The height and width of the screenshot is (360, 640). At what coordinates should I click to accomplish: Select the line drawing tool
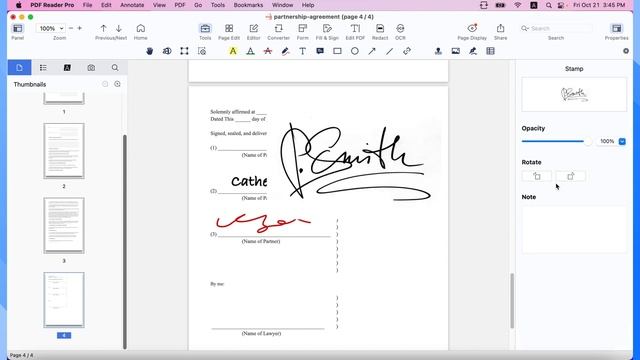(389, 51)
